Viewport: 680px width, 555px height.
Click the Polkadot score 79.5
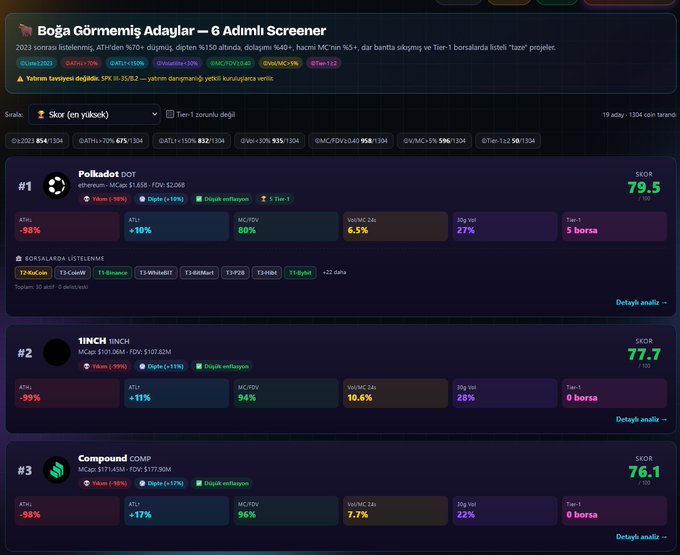click(x=644, y=188)
